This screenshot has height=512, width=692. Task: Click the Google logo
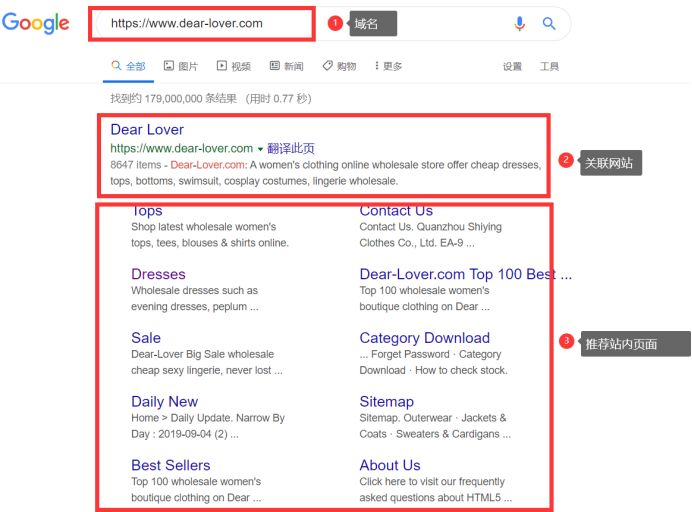point(36,23)
